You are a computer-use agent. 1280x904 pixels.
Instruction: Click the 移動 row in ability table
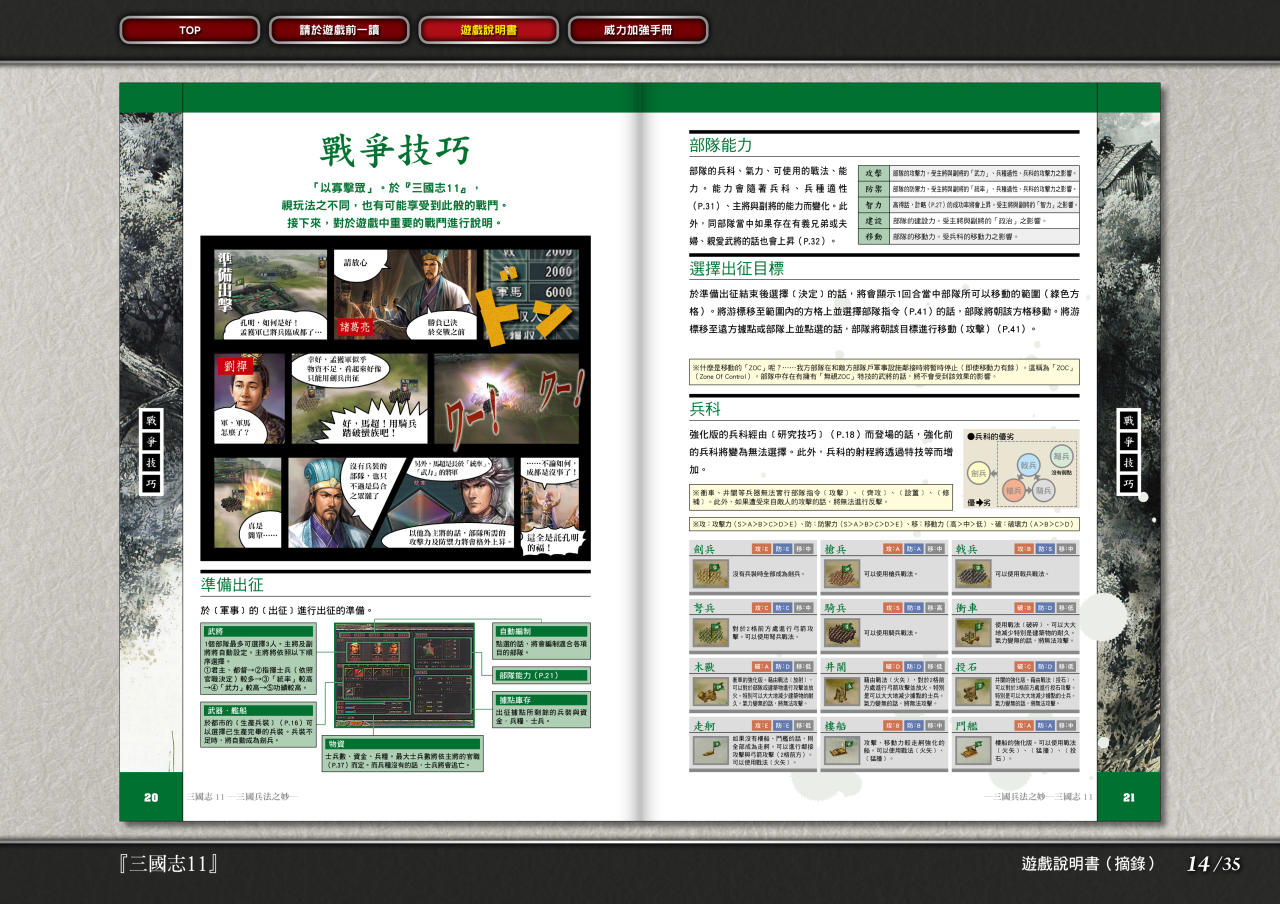[969, 237]
